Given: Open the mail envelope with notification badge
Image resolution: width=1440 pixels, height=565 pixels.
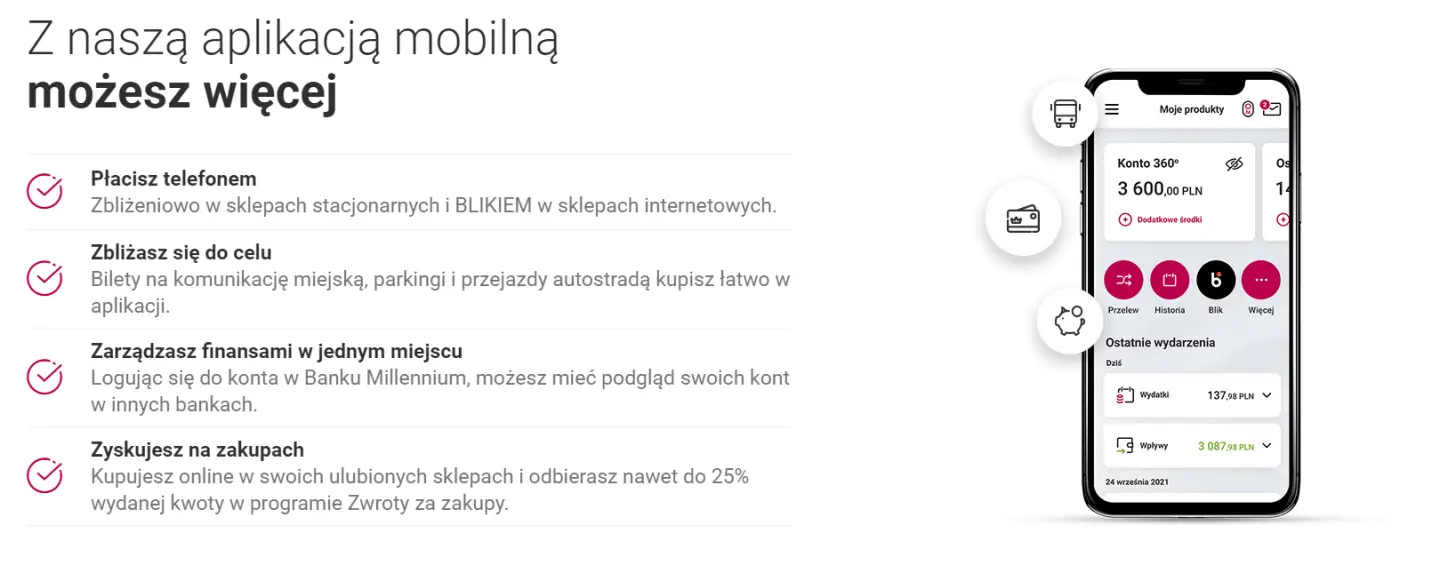Looking at the screenshot, I should click(x=1271, y=109).
